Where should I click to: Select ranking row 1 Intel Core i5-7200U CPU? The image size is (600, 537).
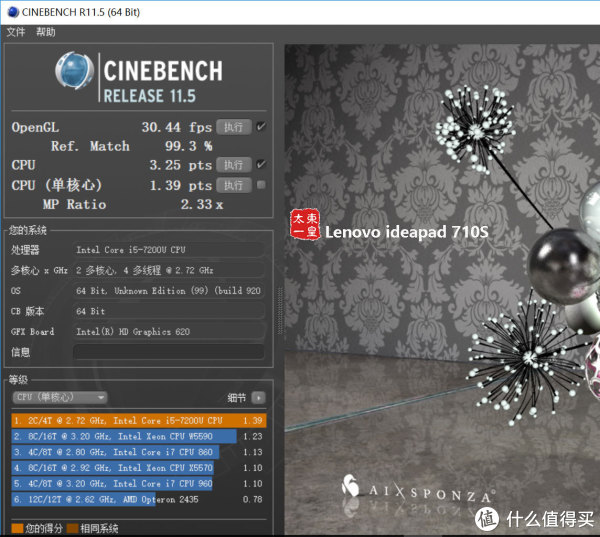coord(139,421)
